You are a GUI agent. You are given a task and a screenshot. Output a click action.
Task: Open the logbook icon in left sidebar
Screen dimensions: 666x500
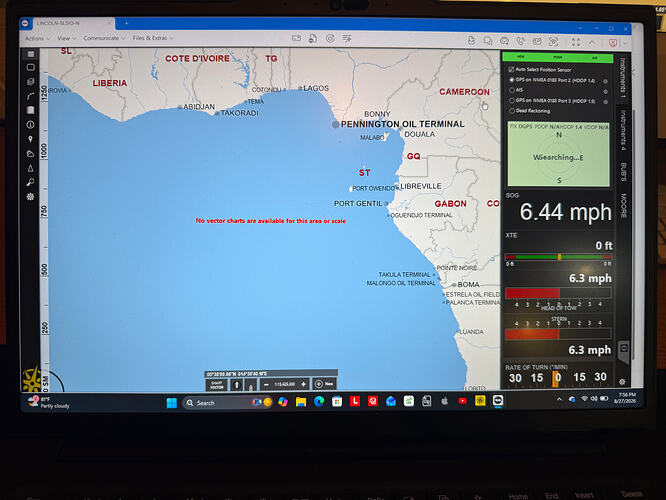(x=31, y=110)
